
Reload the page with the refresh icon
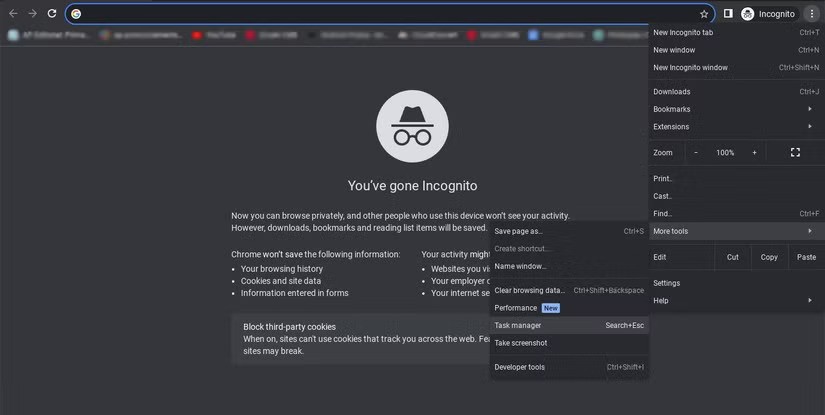(x=52, y=14)
